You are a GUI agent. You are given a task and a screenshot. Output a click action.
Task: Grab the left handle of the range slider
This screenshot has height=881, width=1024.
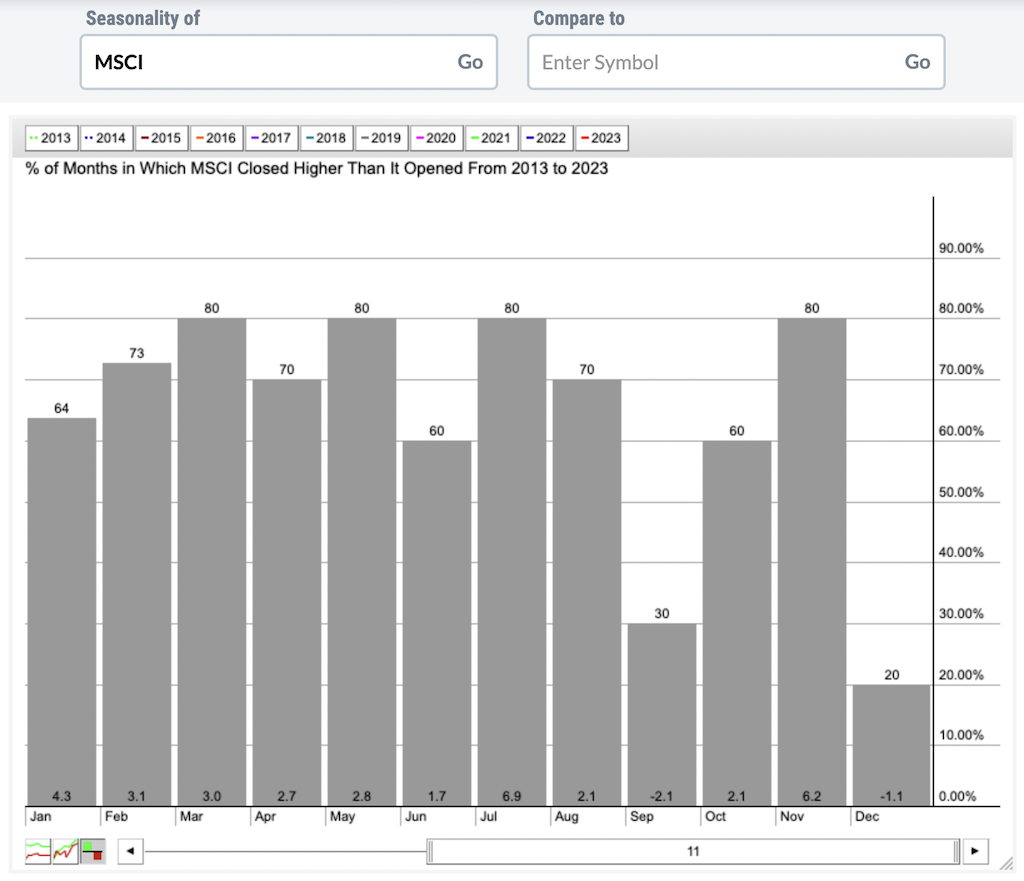click(x=430, y=852)
